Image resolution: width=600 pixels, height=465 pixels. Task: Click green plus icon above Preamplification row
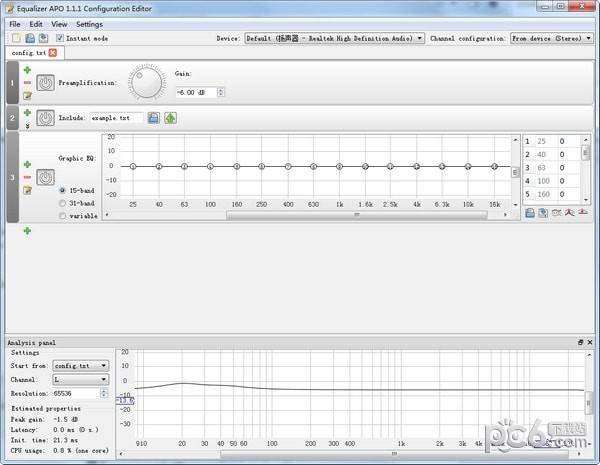(27, 70)
